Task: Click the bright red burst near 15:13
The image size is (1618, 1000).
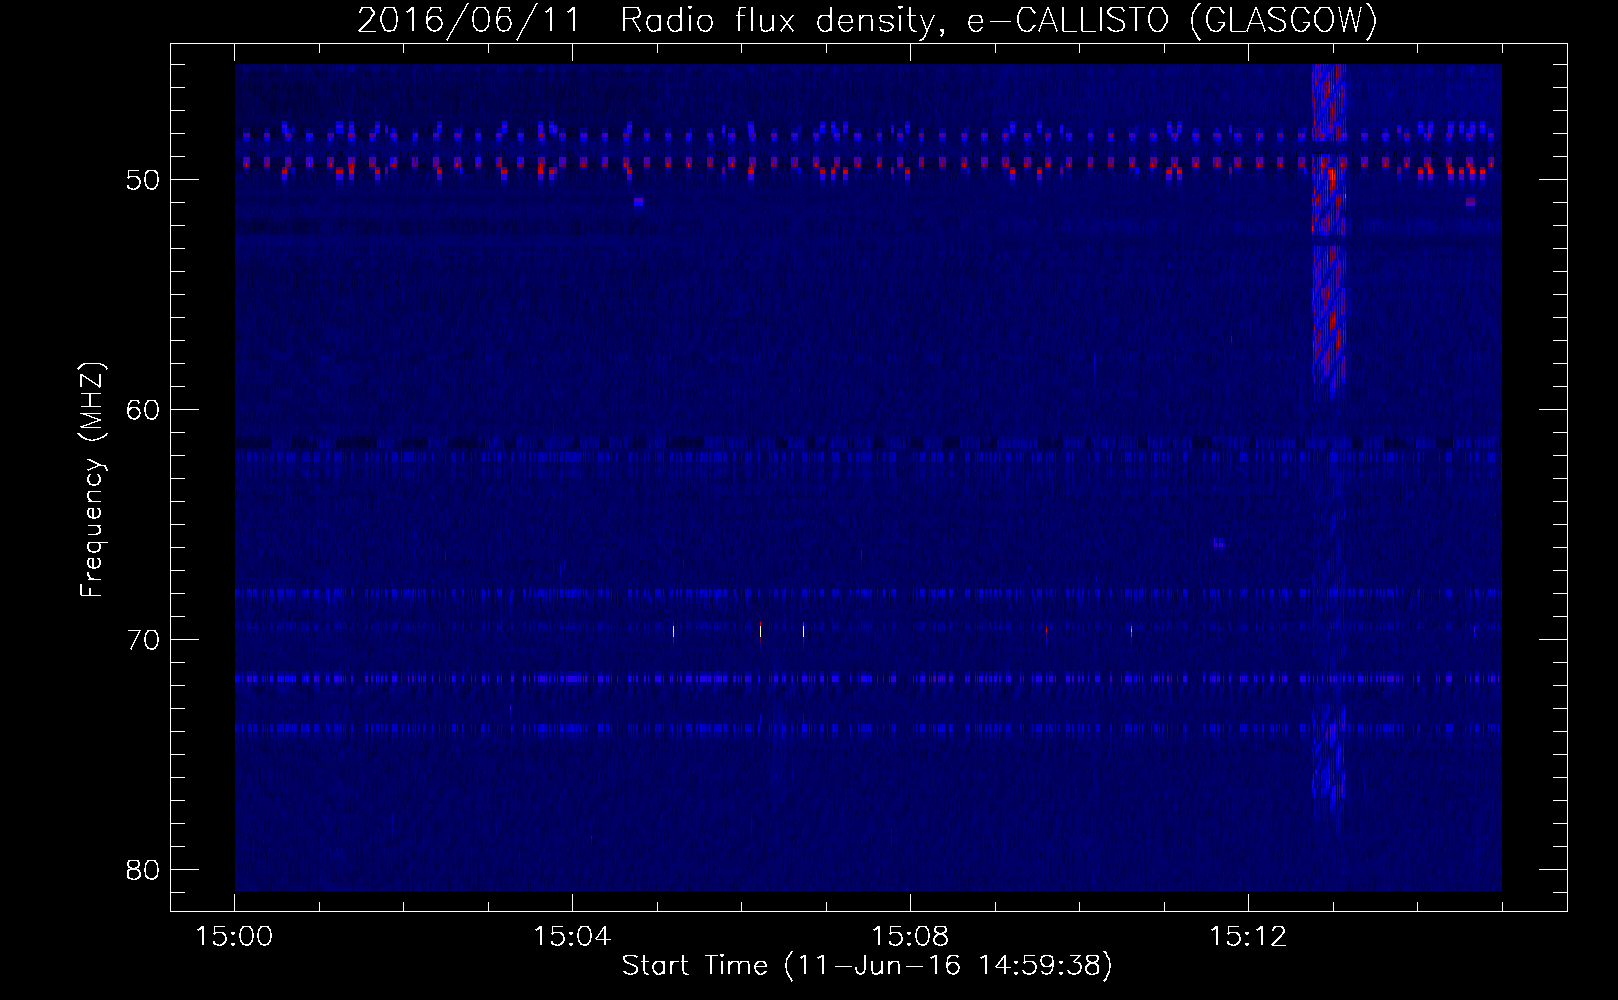Action: pos(1329,230)
